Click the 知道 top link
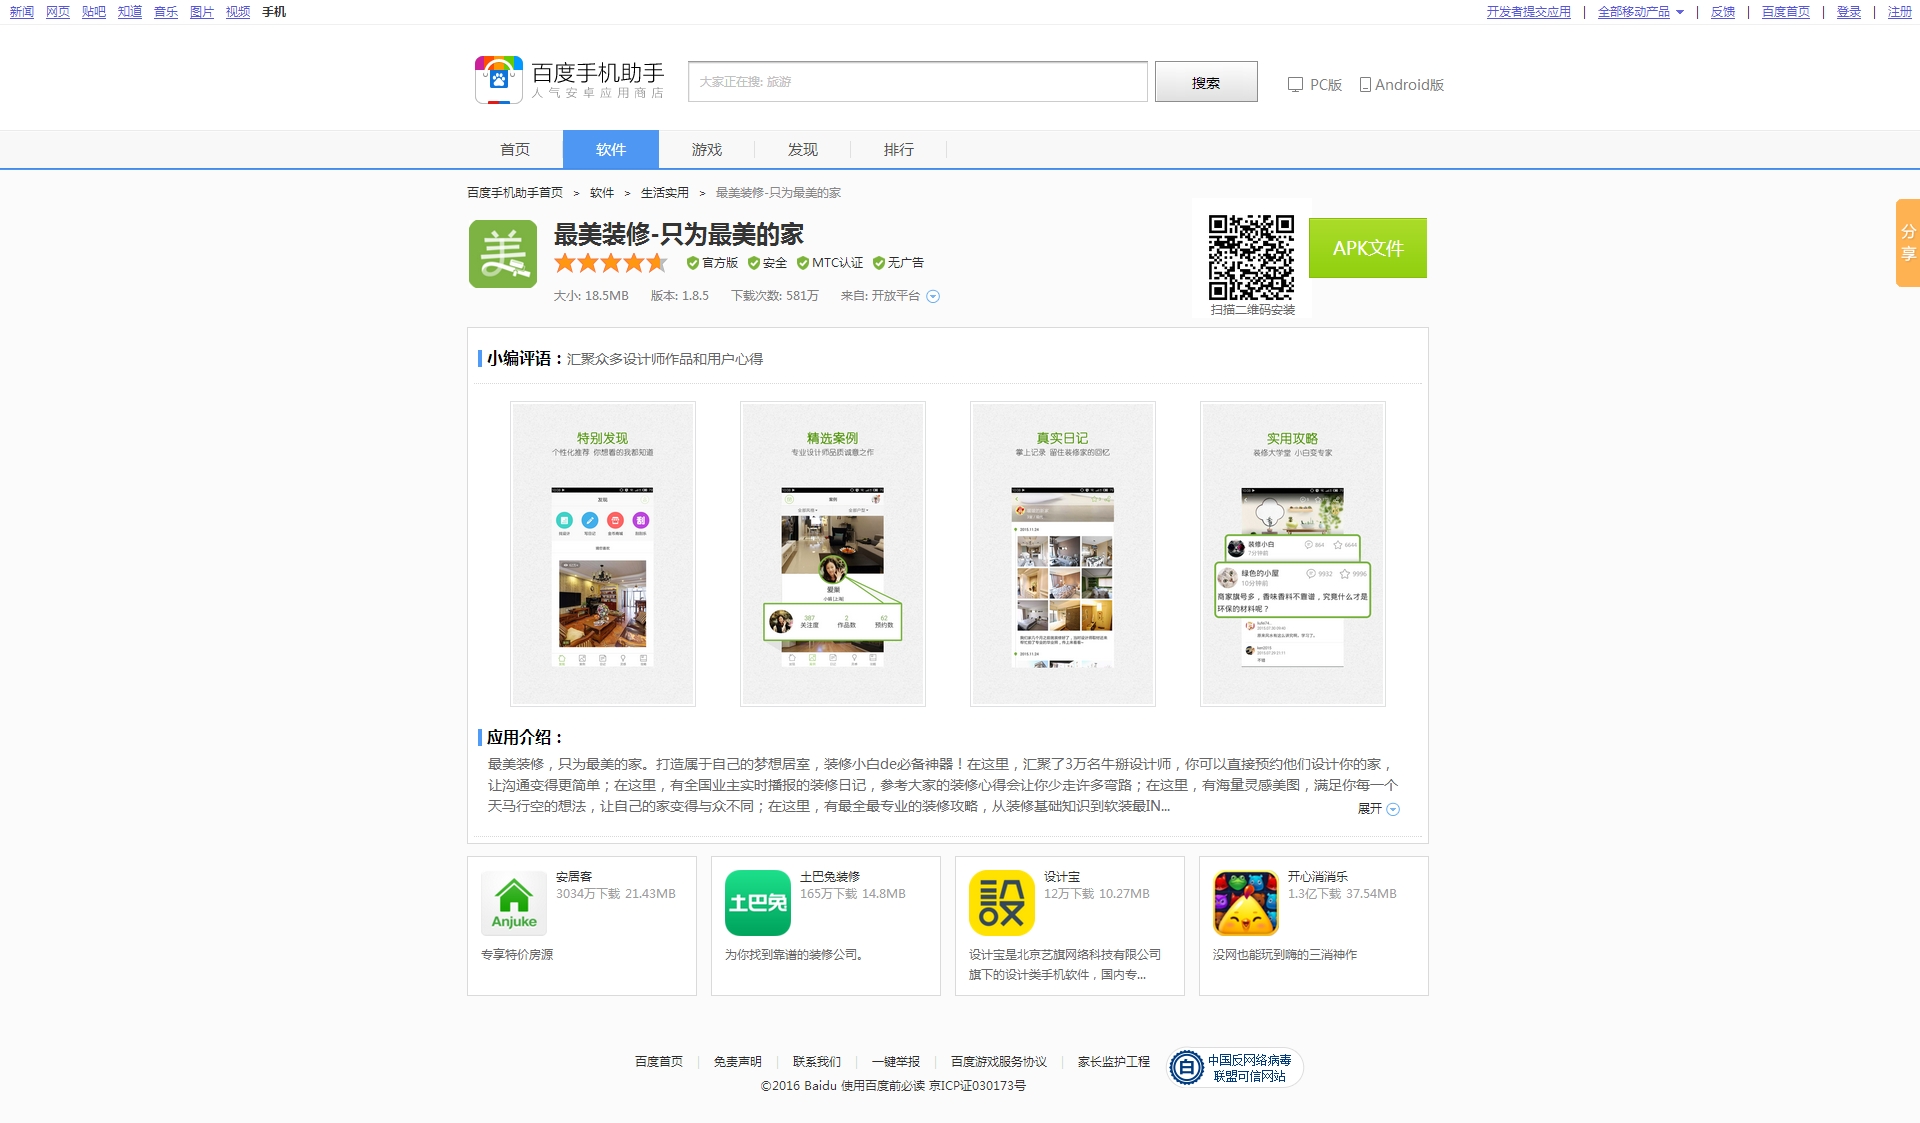 point(130,12)
